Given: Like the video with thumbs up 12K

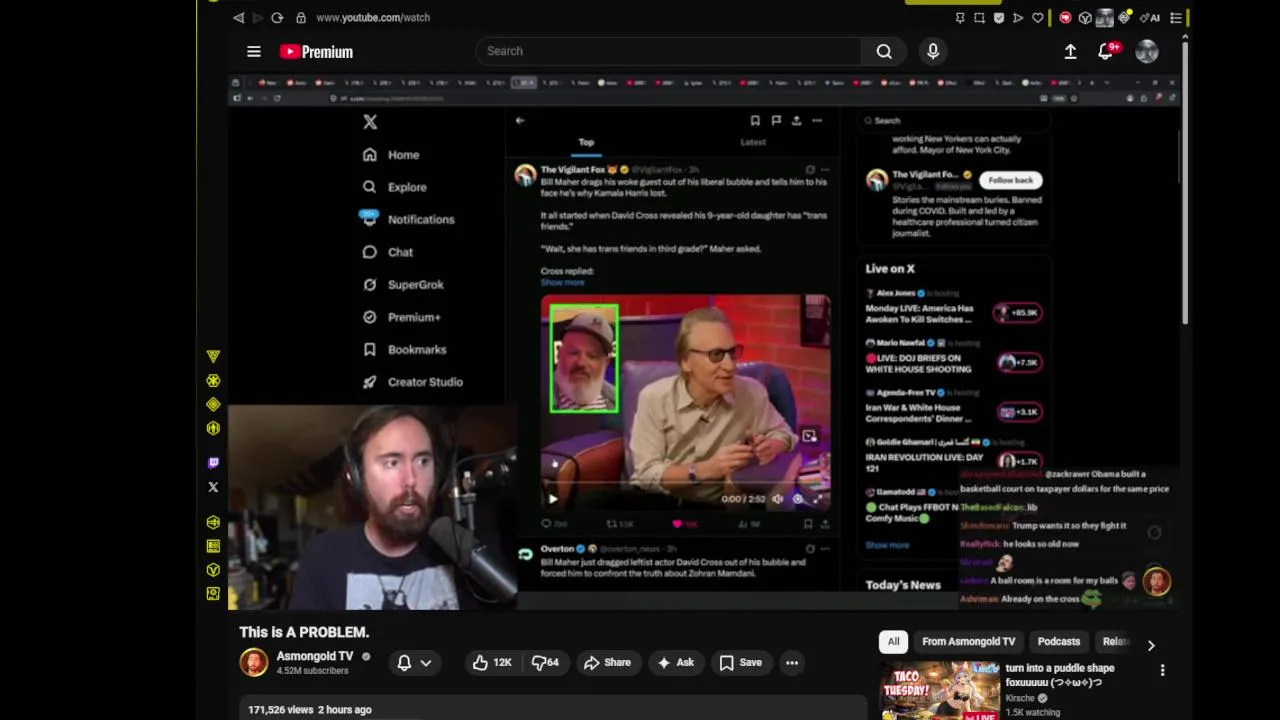Looking at the screenshot, I should click(x=492, y=662).
